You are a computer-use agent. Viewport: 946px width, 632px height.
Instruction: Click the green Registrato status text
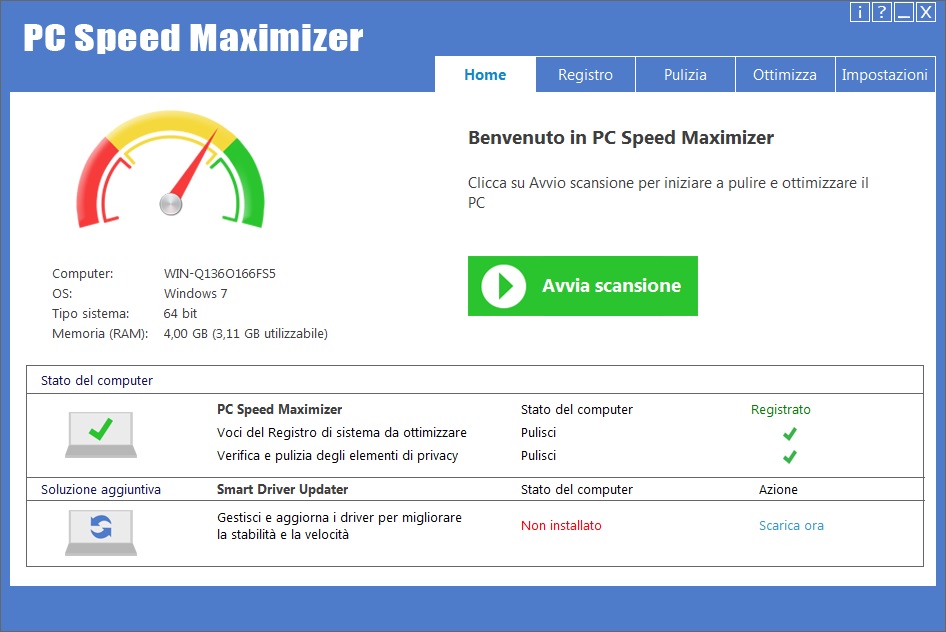781,409
